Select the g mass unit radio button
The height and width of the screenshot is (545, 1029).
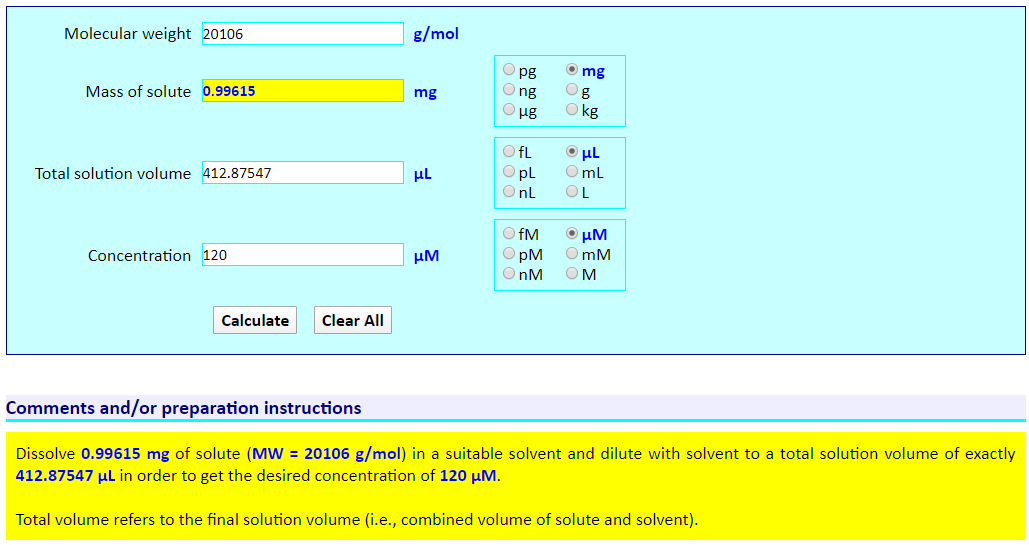point(572,89)
